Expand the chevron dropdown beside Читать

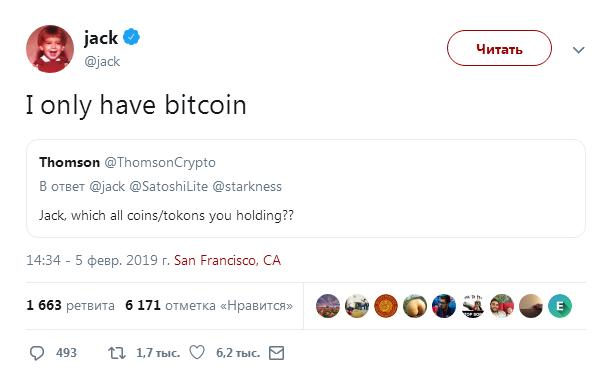(579, 49)
